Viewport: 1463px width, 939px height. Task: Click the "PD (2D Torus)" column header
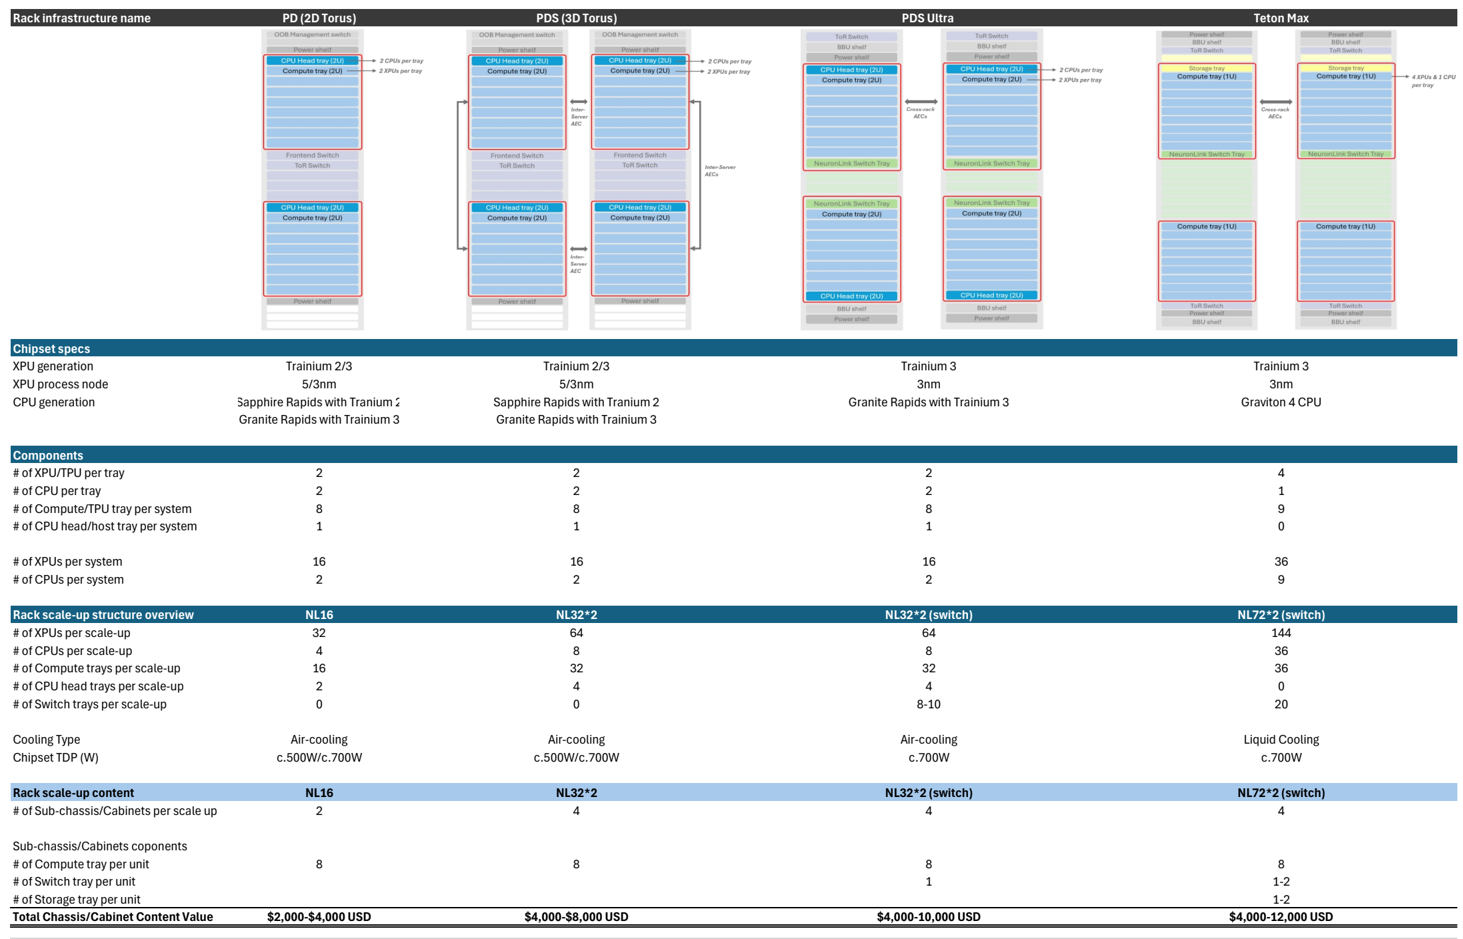click(319, 18)
